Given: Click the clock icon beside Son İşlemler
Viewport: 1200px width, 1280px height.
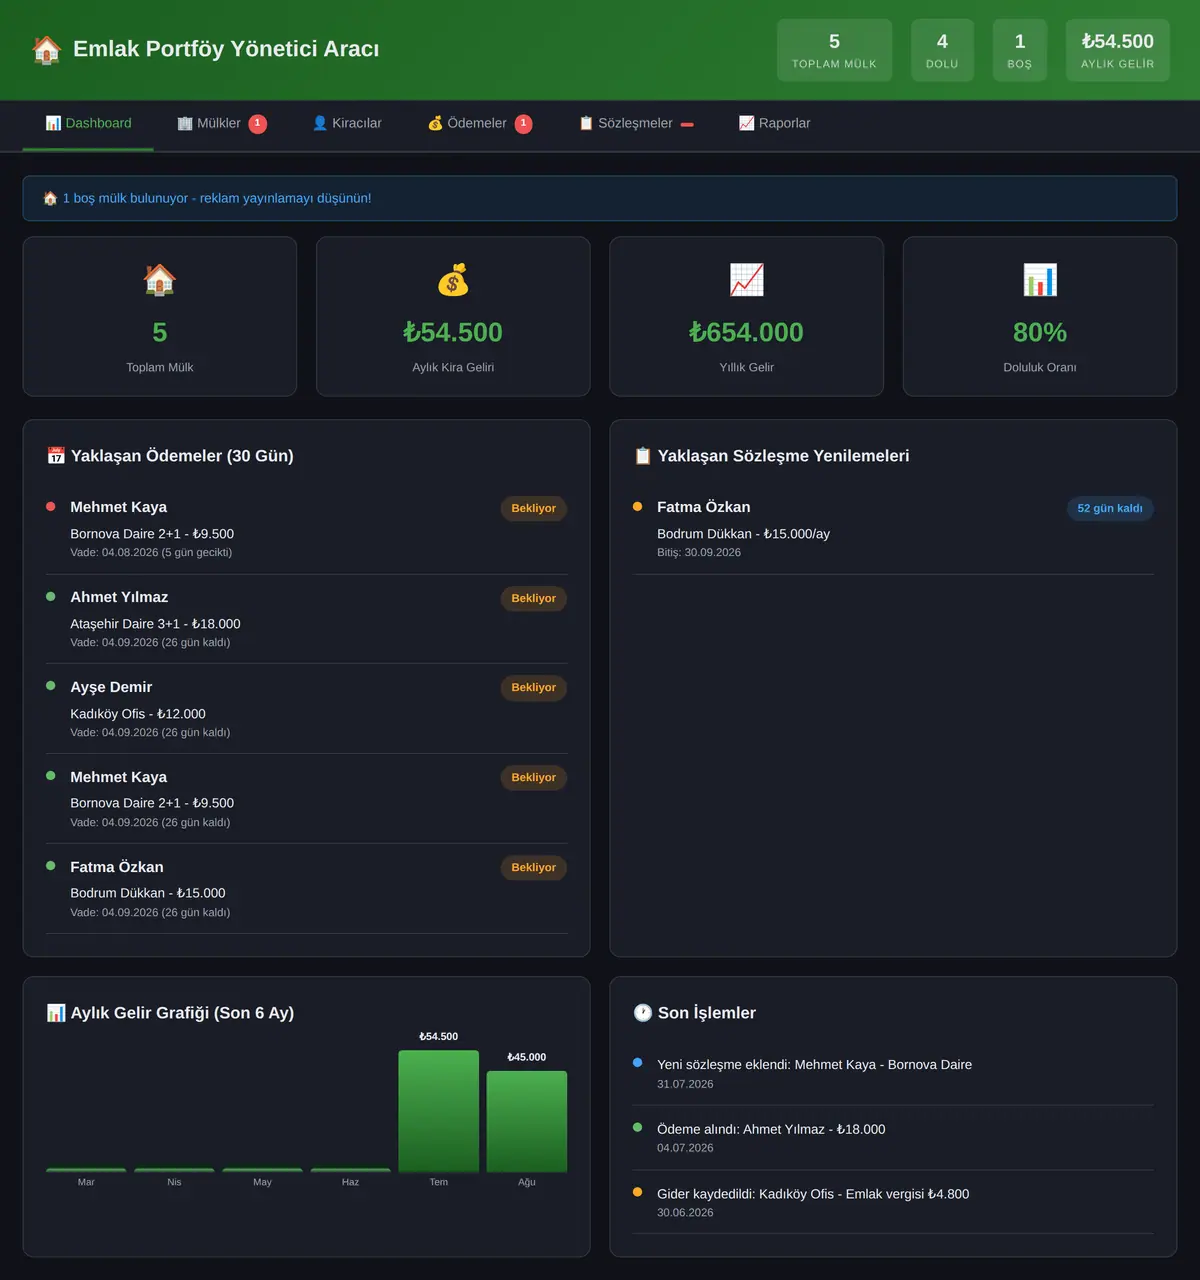Looking at the screenshot, I should [643, 1013].
